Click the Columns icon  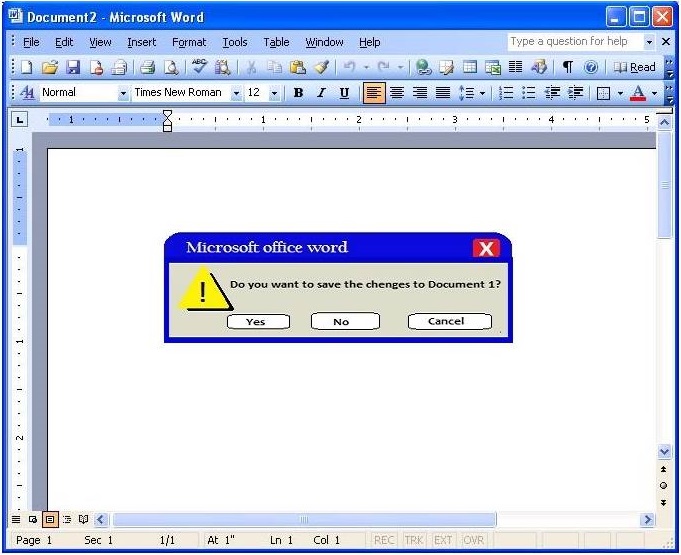click(x=516, y=67)
